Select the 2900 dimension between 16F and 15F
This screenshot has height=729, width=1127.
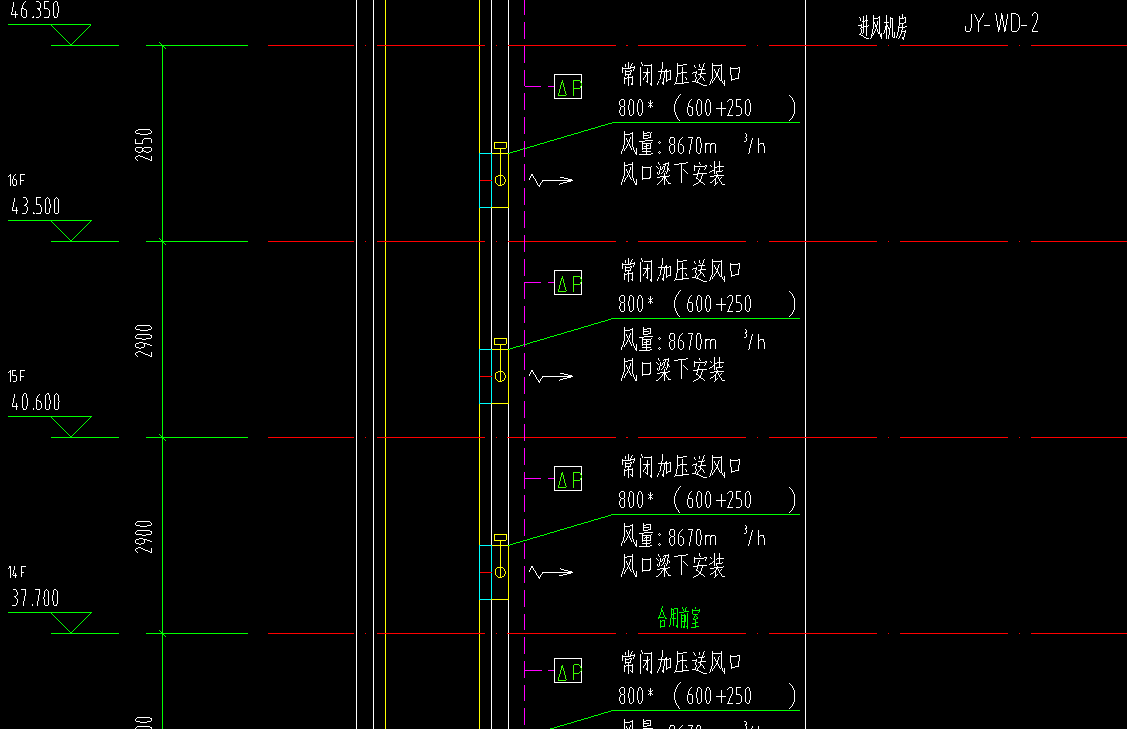pos(144,341)
